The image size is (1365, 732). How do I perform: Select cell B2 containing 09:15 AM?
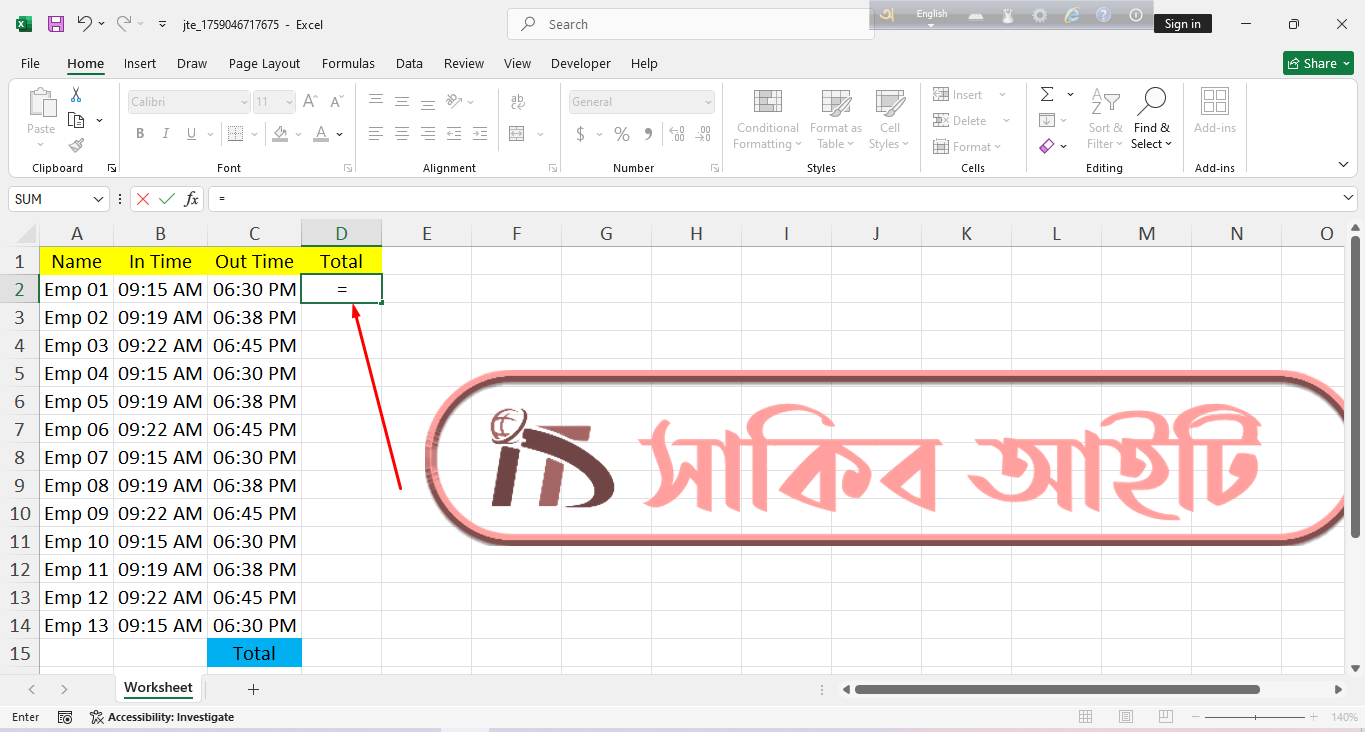(160, 290)
